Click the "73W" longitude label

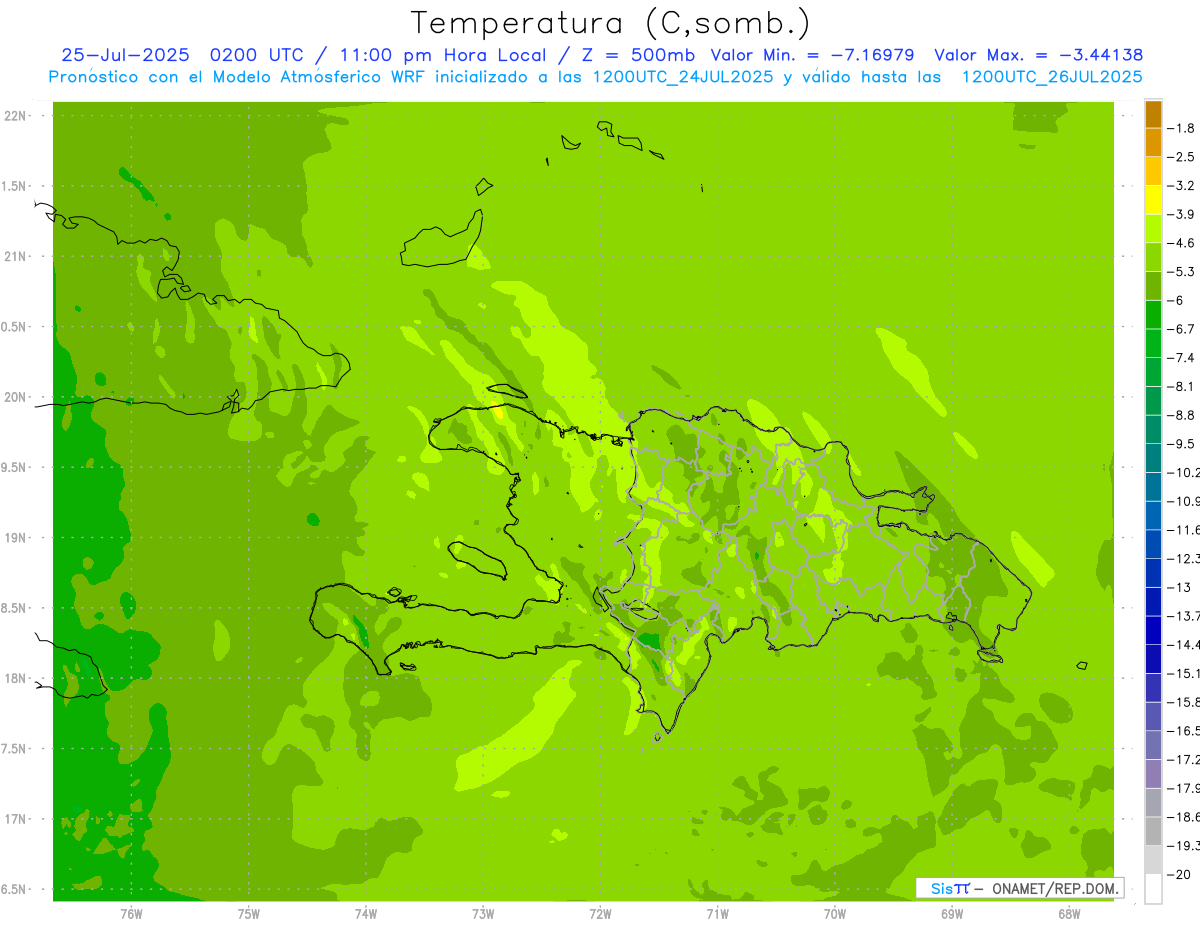coord(483,914)
